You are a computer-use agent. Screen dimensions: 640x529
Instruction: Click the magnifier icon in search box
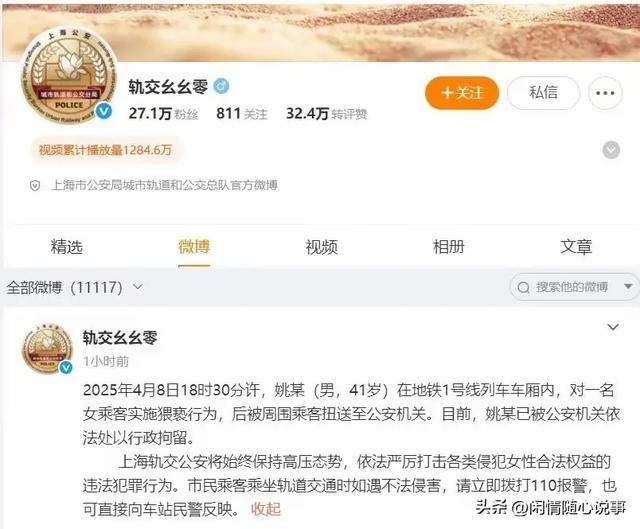tap(523, 287)
